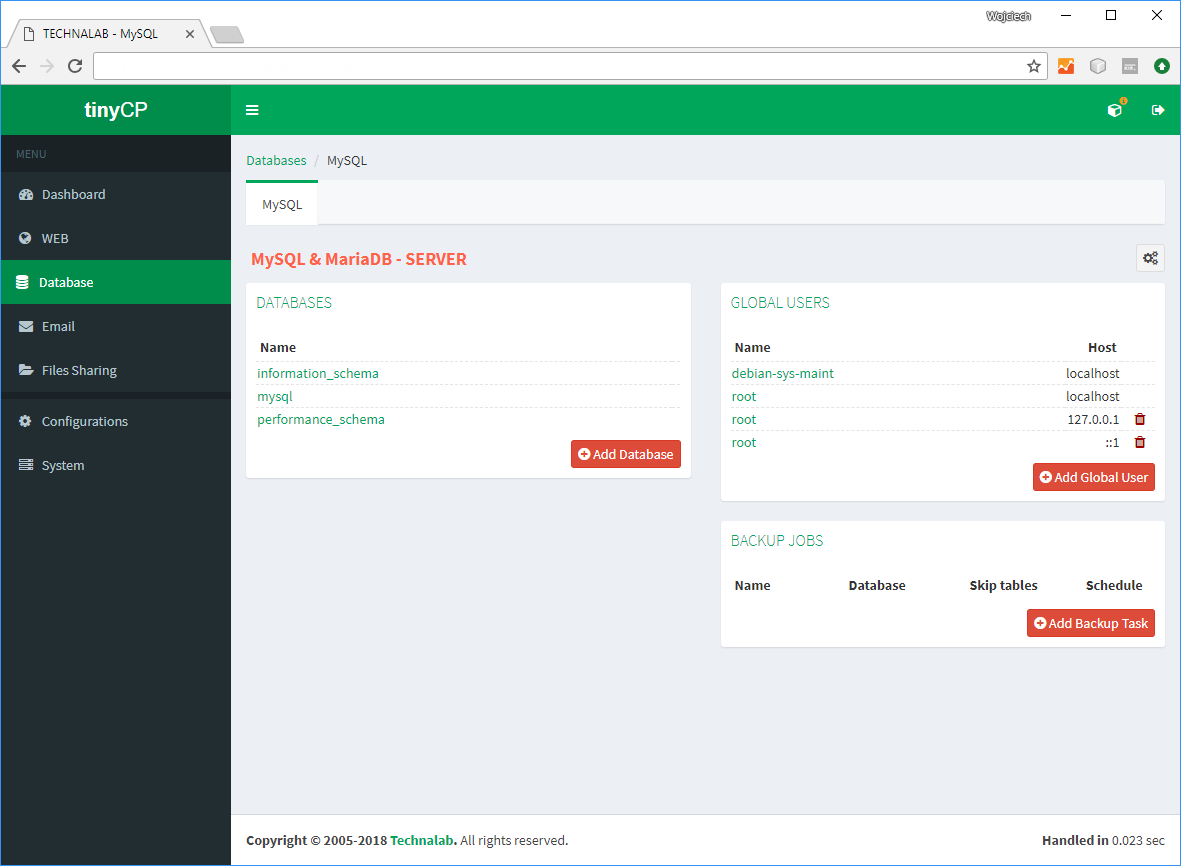Open the information_schema database link

318,374
